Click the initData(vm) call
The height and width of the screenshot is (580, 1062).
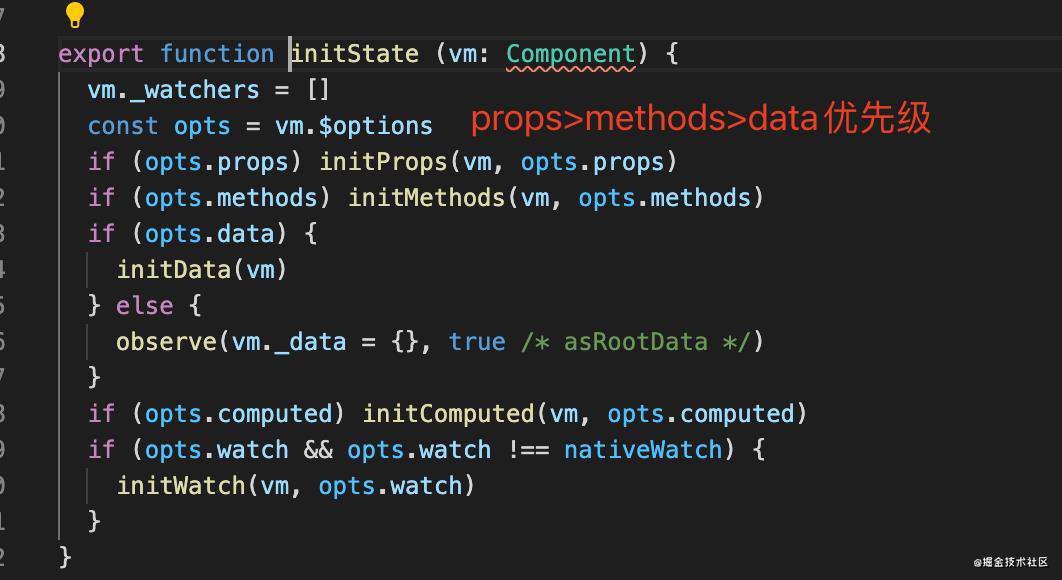203,270
